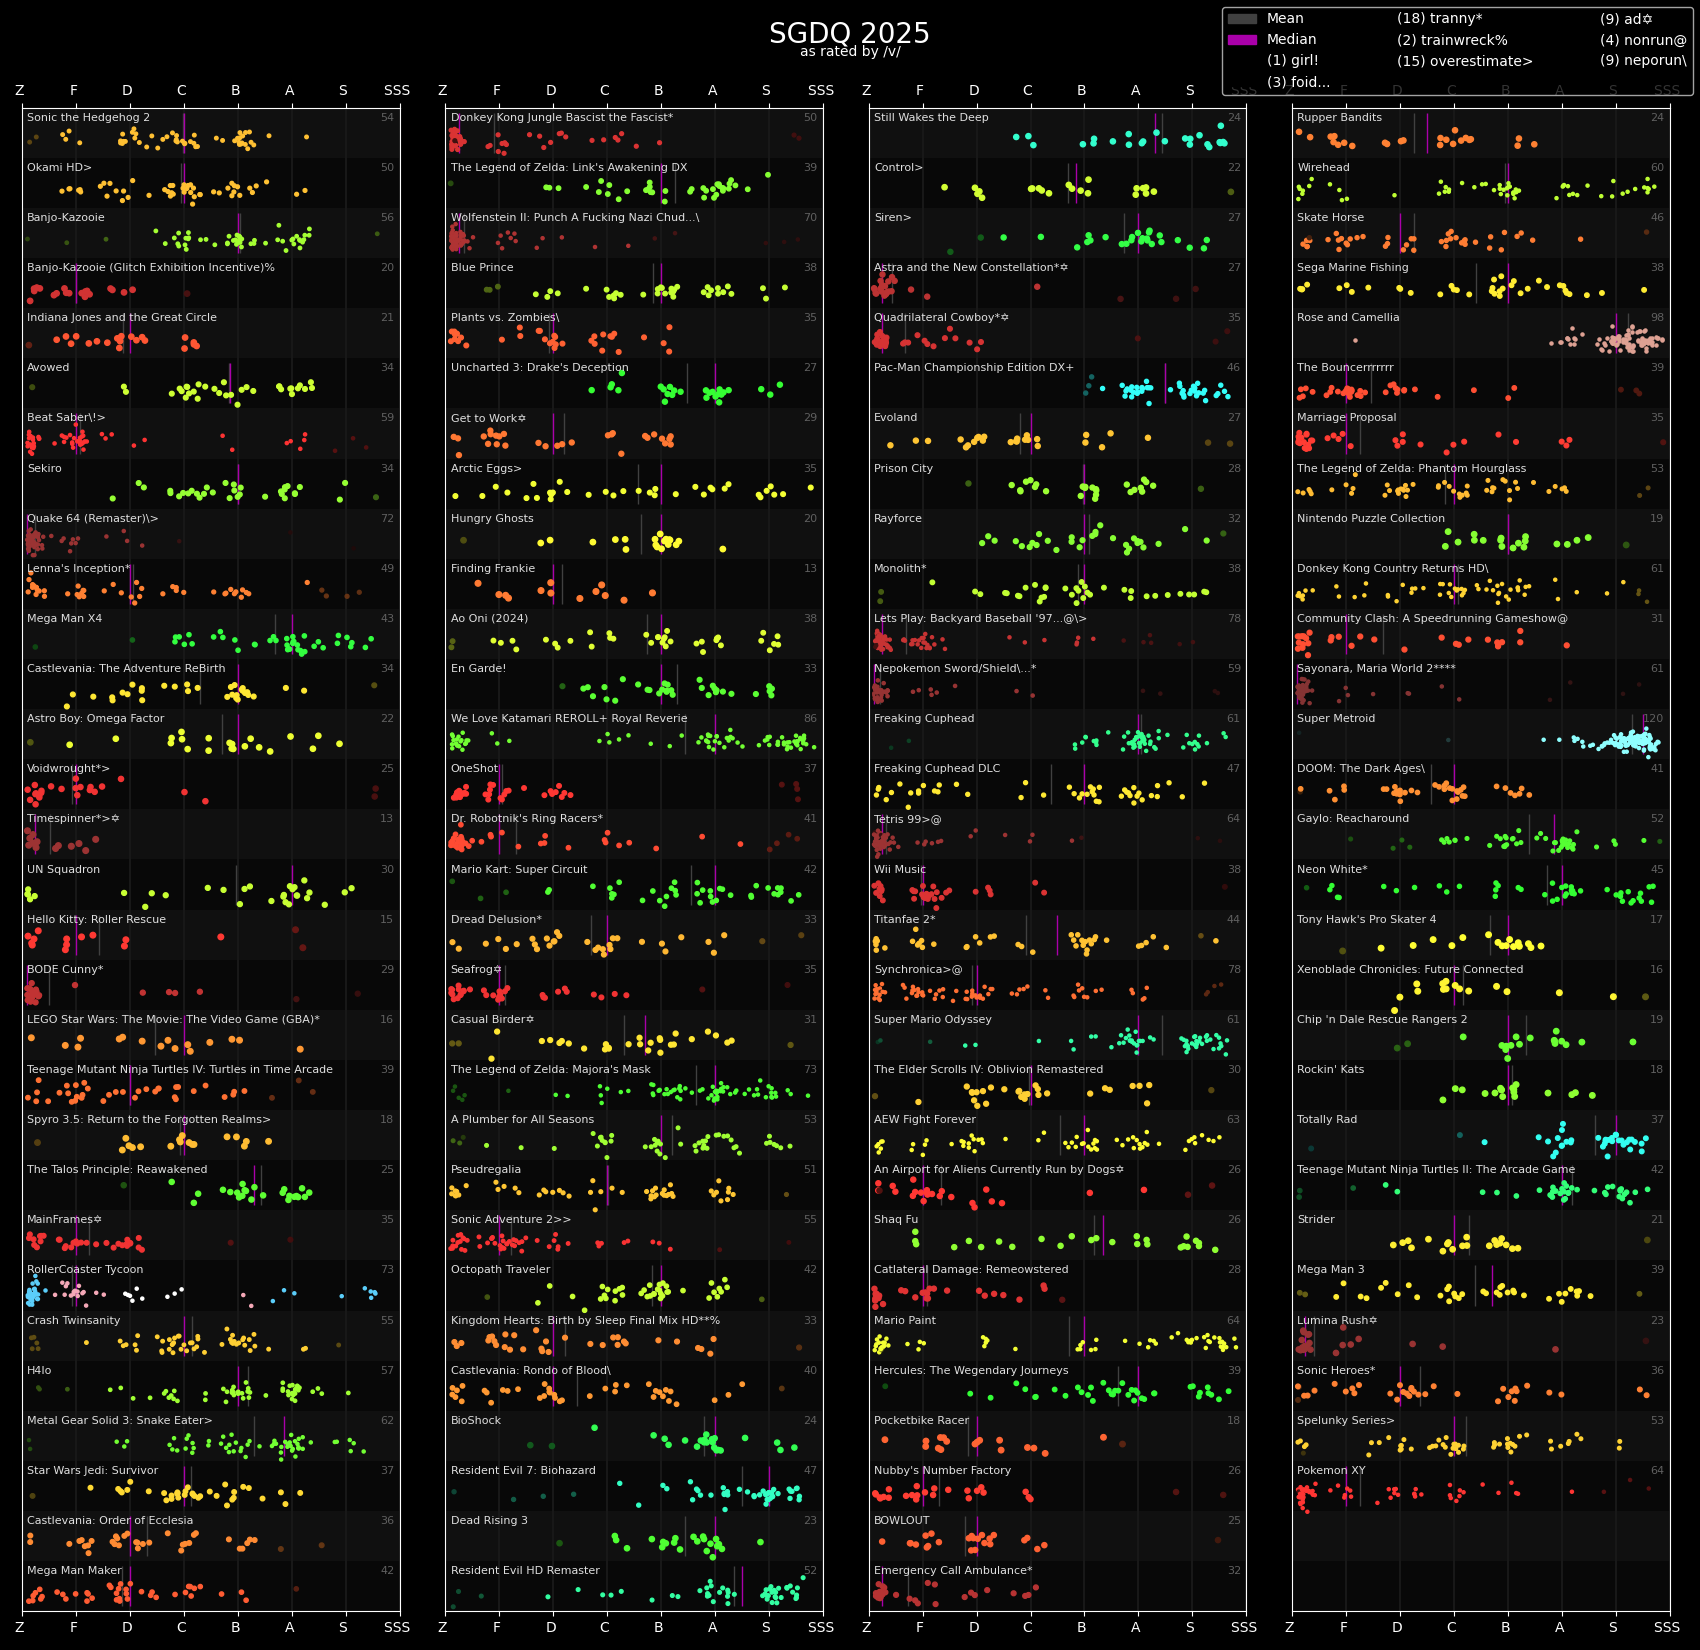Click the 'En Garde!' row label
The image size is (1700, 1650).
tap(478, 669)
